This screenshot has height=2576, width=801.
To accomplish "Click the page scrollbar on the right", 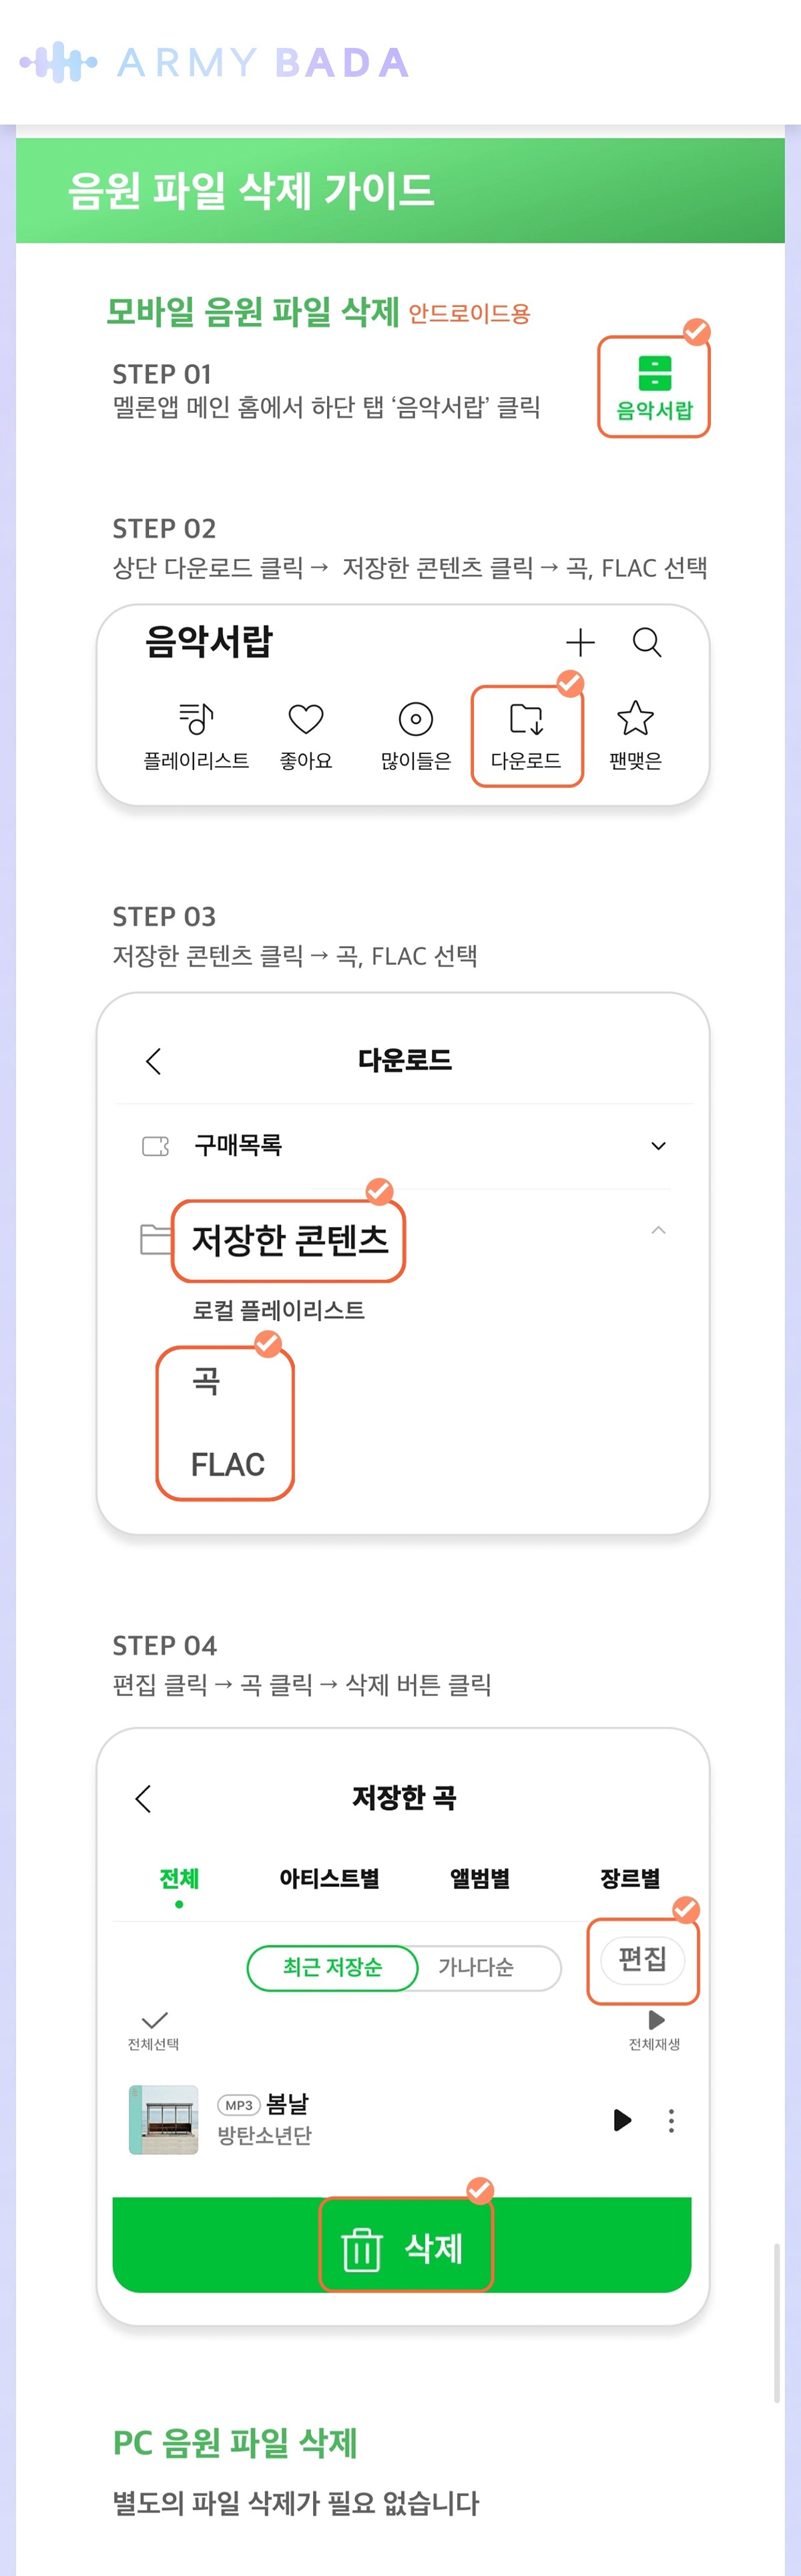I will (777, 2320).
